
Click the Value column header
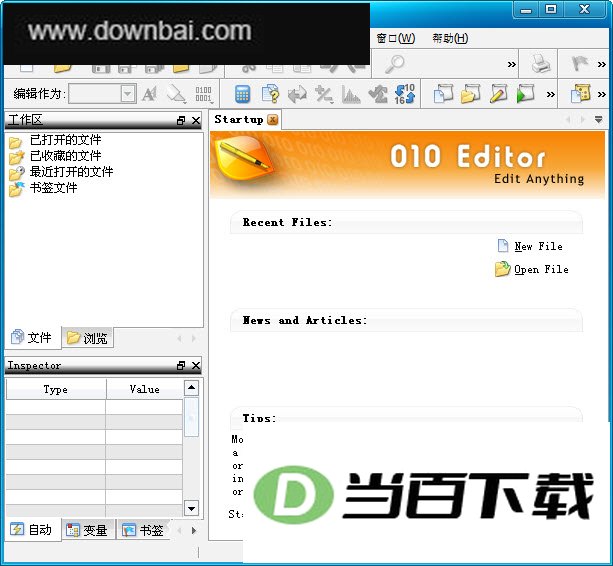pyautogui.click(x=144, y=389)
